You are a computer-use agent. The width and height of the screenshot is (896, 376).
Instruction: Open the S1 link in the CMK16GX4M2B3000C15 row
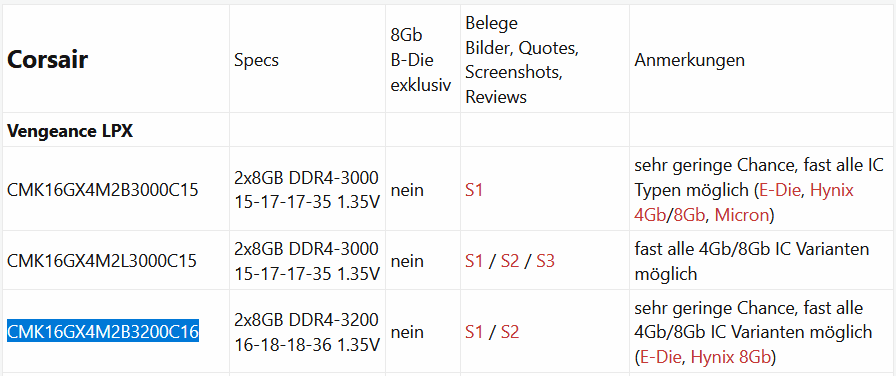[x=474, y=190]
